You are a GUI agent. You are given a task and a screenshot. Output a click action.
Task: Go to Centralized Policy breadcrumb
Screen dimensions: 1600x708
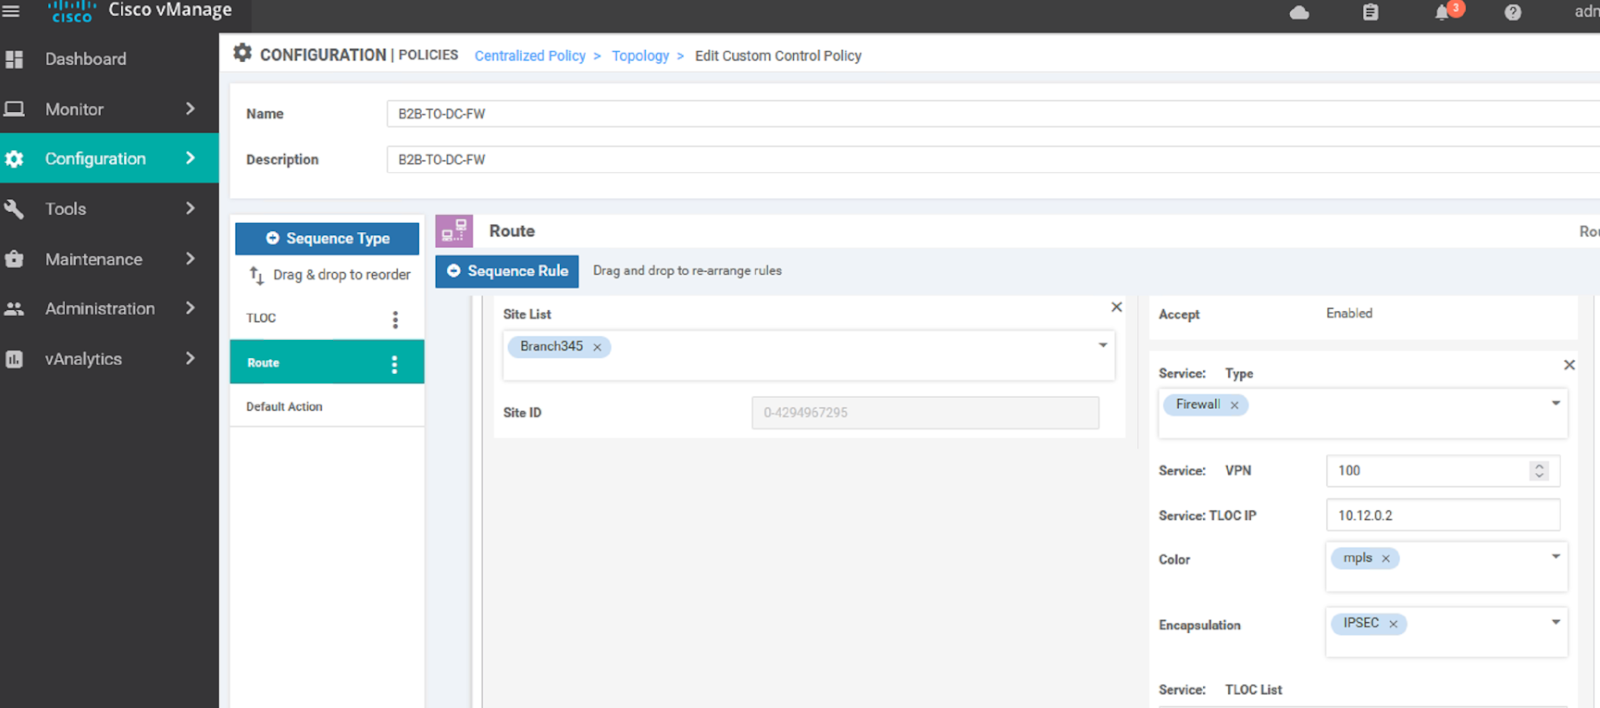(x=530, y=56)
